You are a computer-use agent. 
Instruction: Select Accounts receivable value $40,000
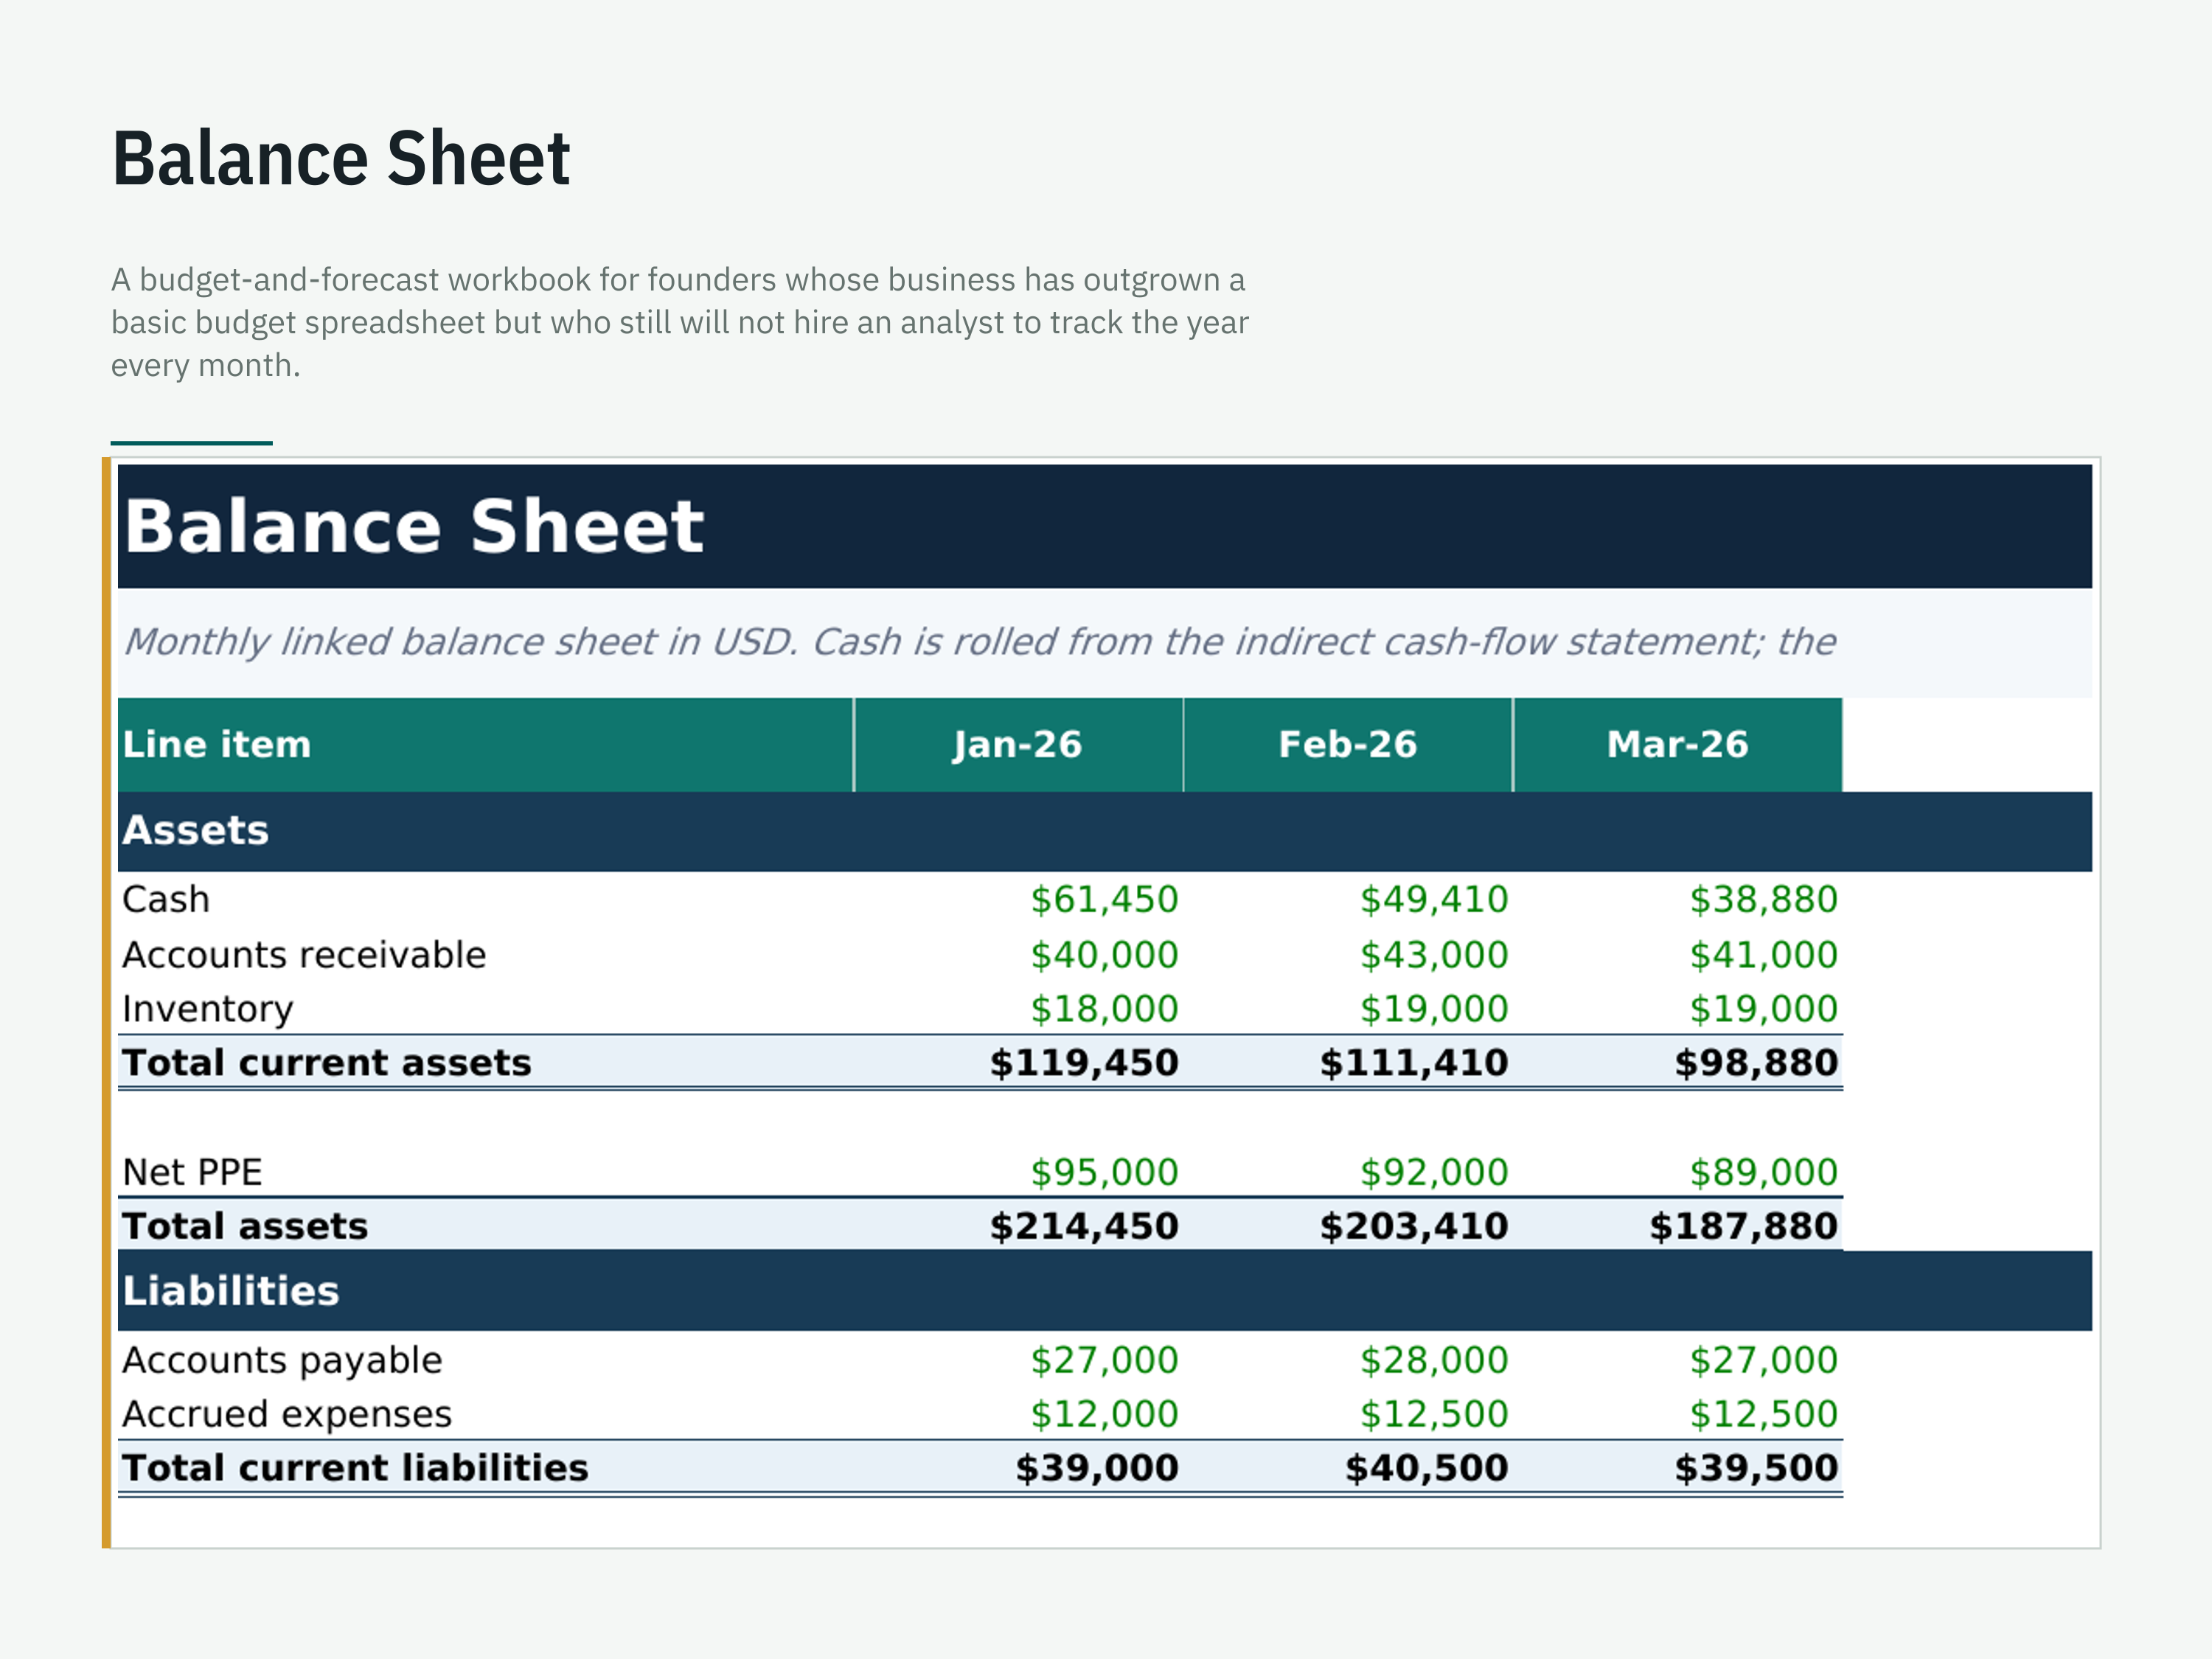click(1105, 955)
